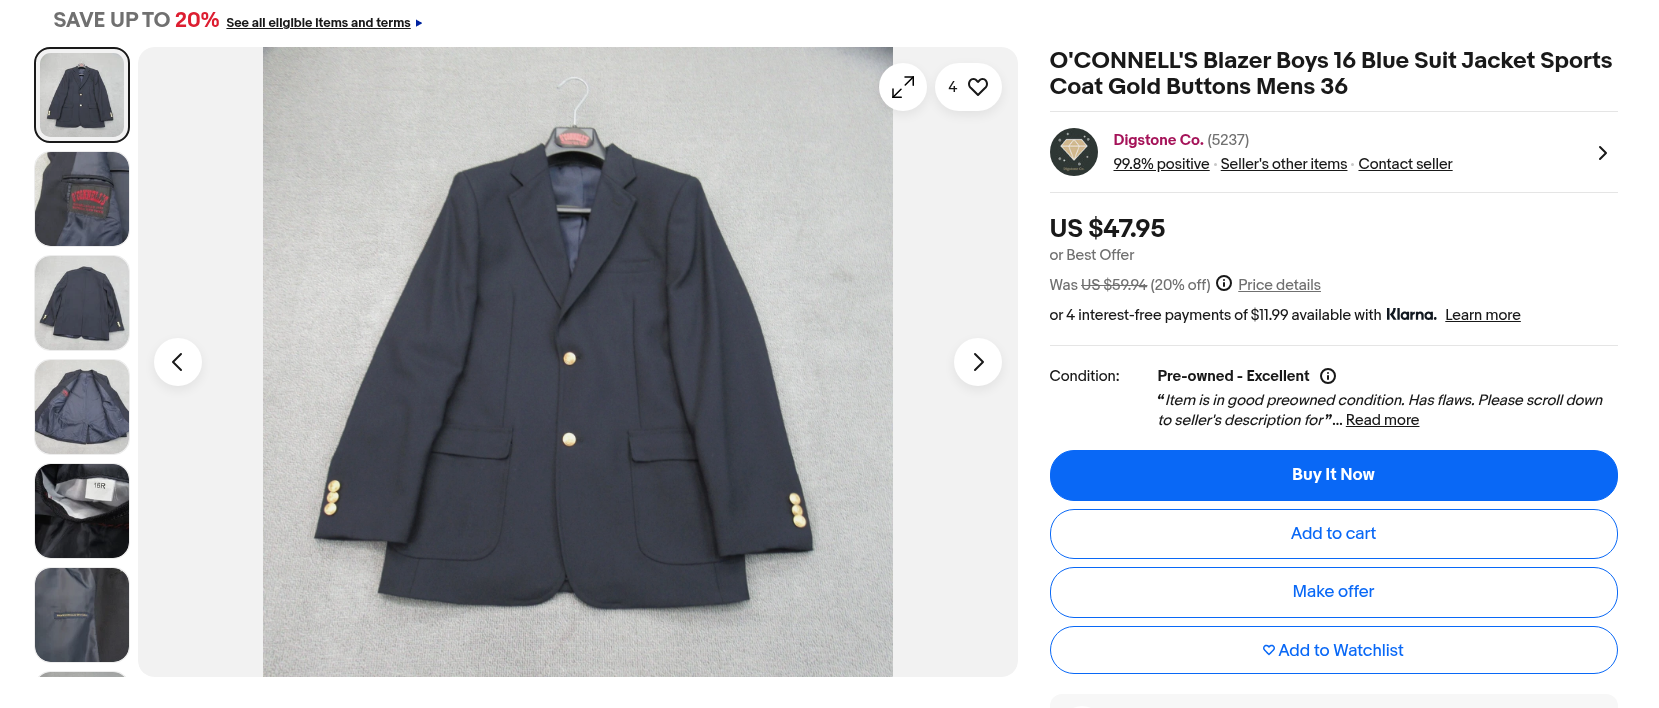Show next product photo with right arrow
The height and width of the screenshot is (708, 1659).
(x=978, y=362)
